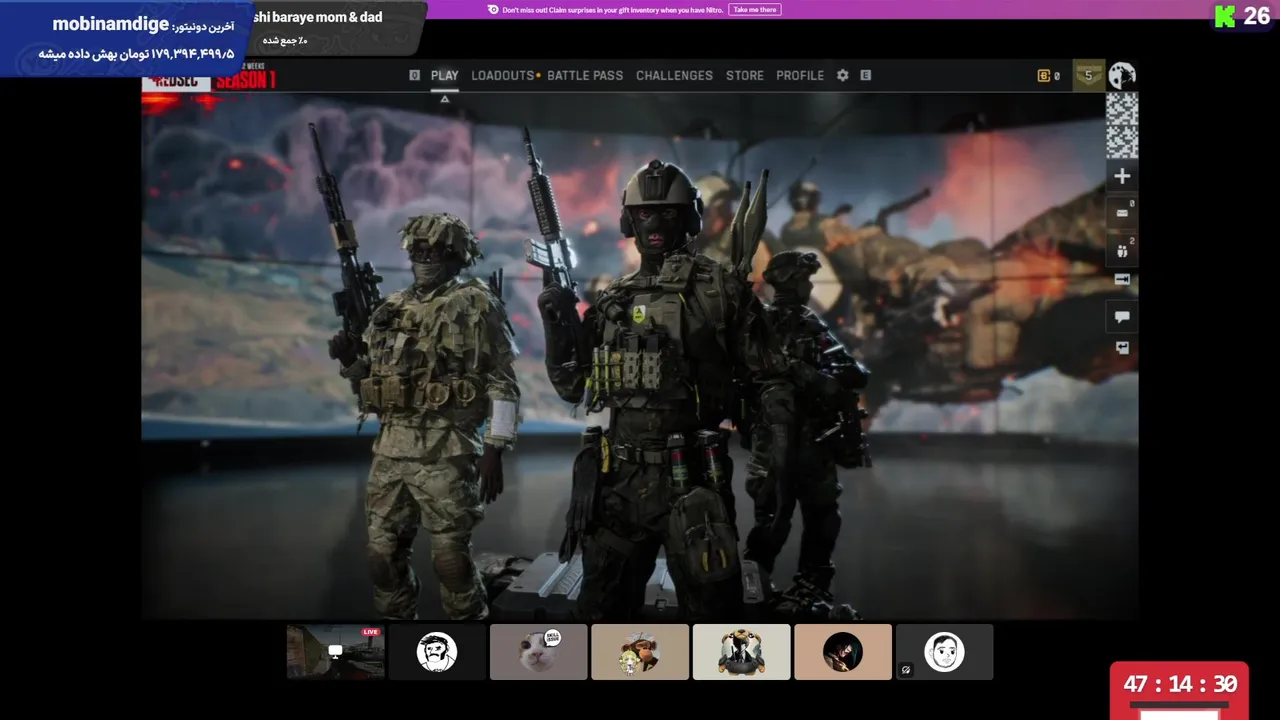1280x720 pixels.
Task: Click the player rank 5 badge
Action: click(x=1089, y=75)
